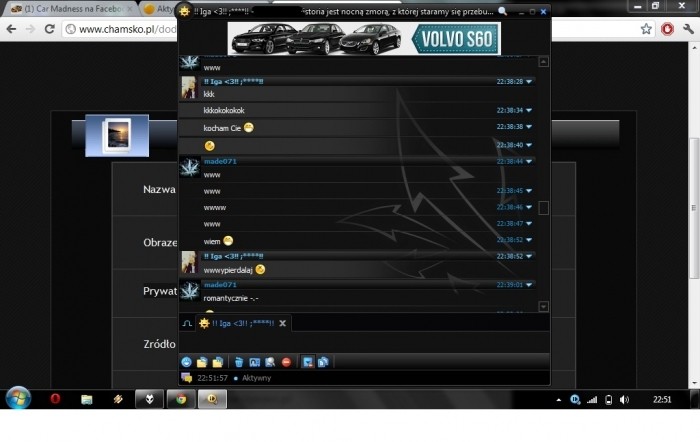Viewport: 700px width, 442px height.
Task: Click the red block contact icon
Action: [x=286, y=362]
